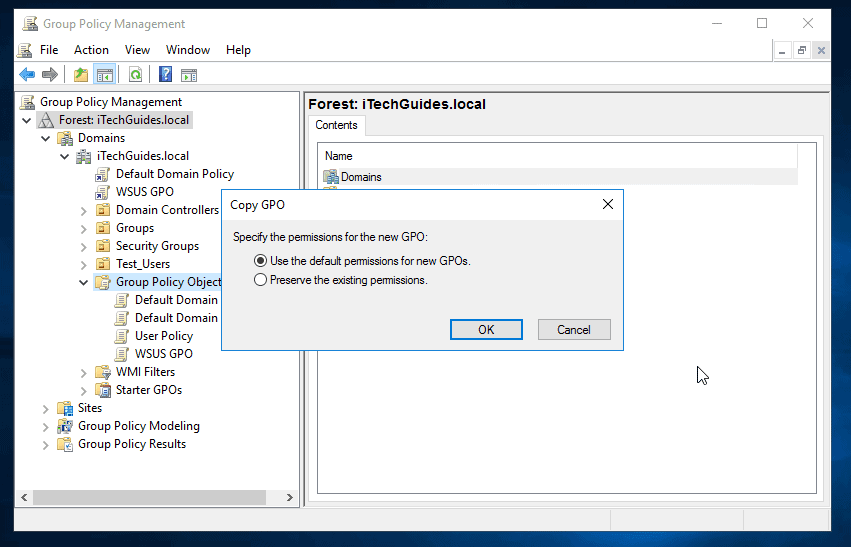Restore the inner MDI console window

click(x=802, y=50)
